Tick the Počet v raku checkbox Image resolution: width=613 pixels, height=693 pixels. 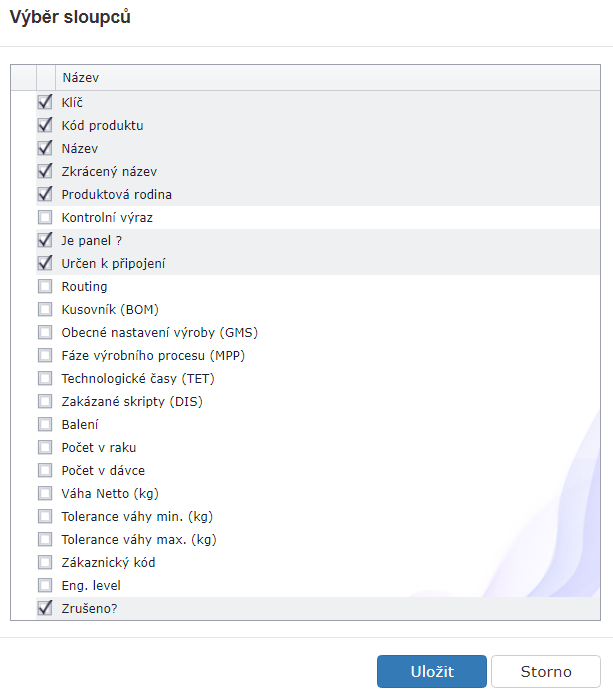44,447
